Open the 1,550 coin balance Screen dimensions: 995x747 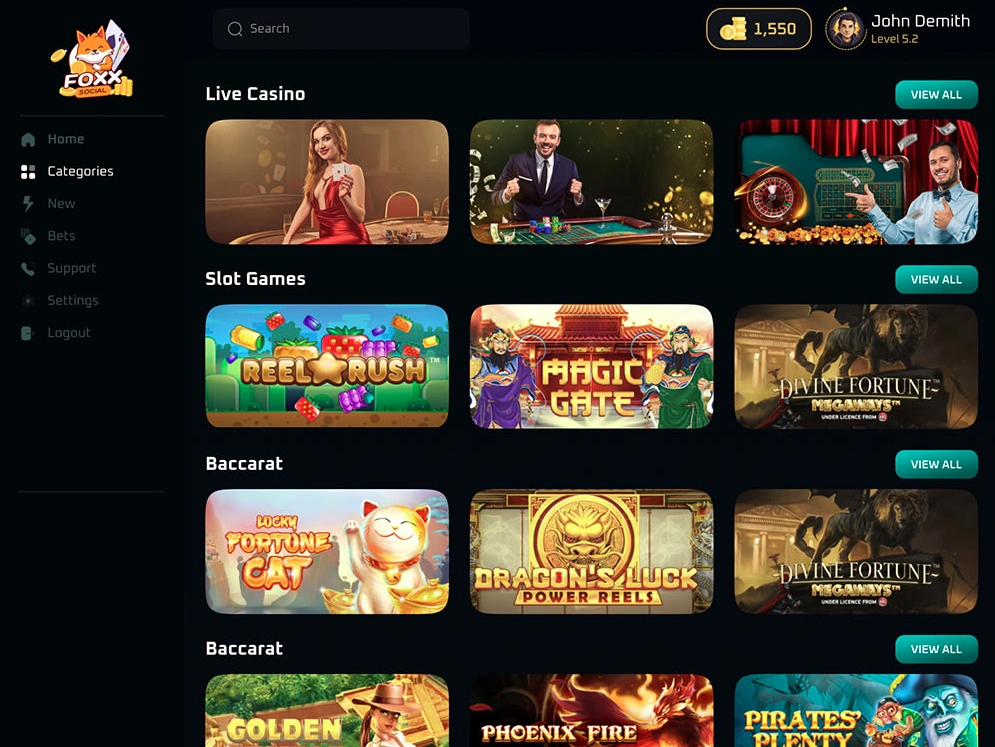pos(759,29)
